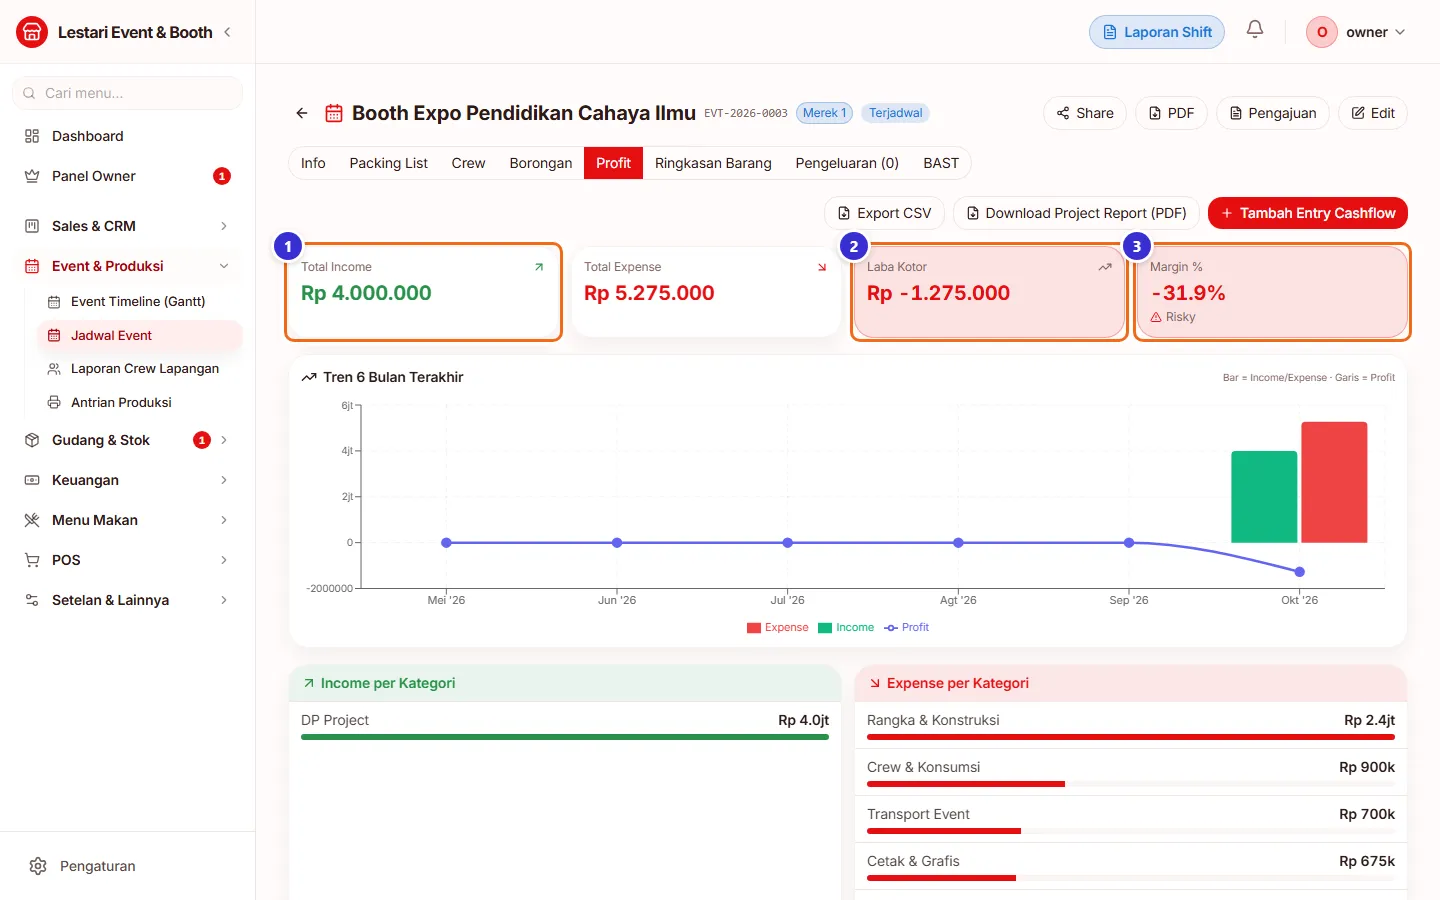
Task: Click the Sales & CRM icon
Action: pos(32,226)
